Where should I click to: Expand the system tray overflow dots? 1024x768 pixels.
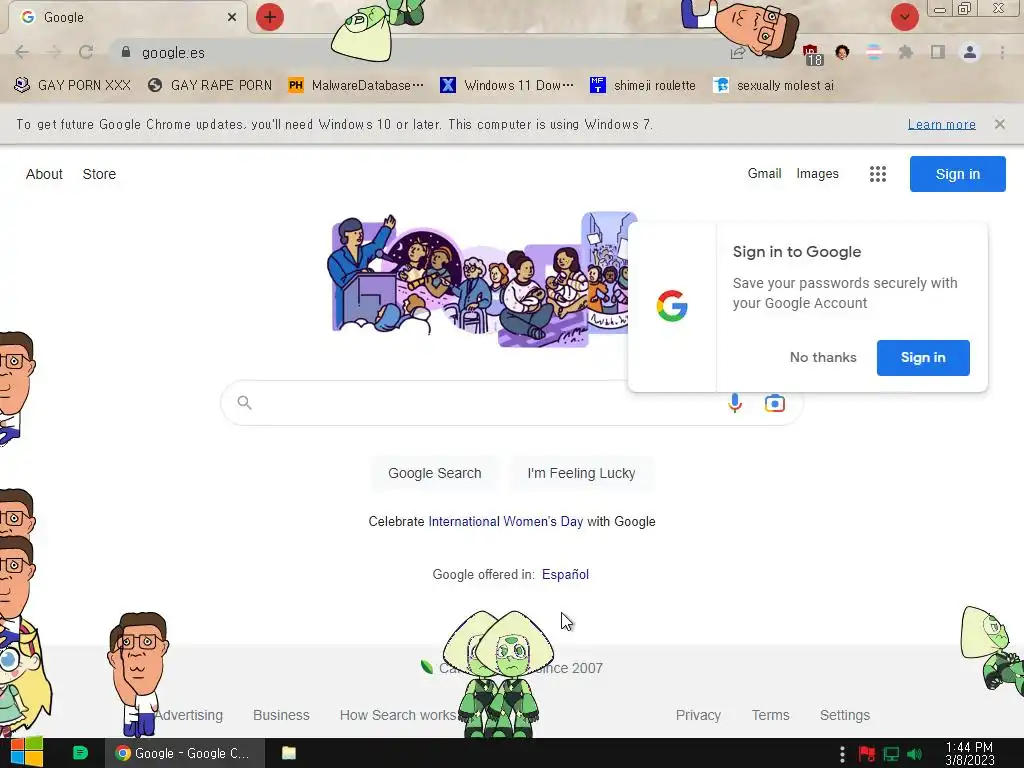842,754
